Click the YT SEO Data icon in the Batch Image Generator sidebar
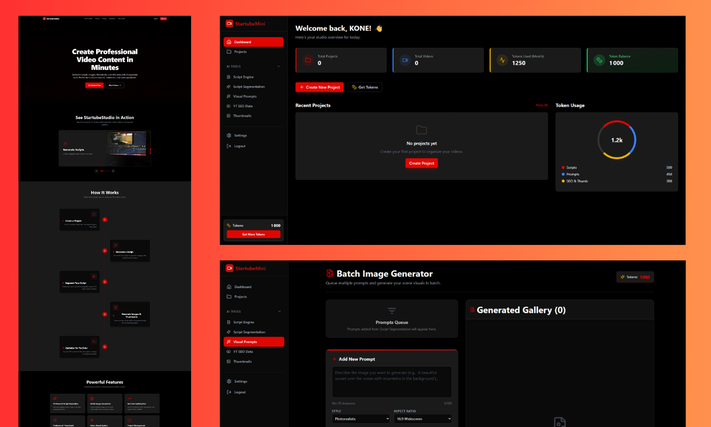Screen dimensions: 711x427 point(229,352)
